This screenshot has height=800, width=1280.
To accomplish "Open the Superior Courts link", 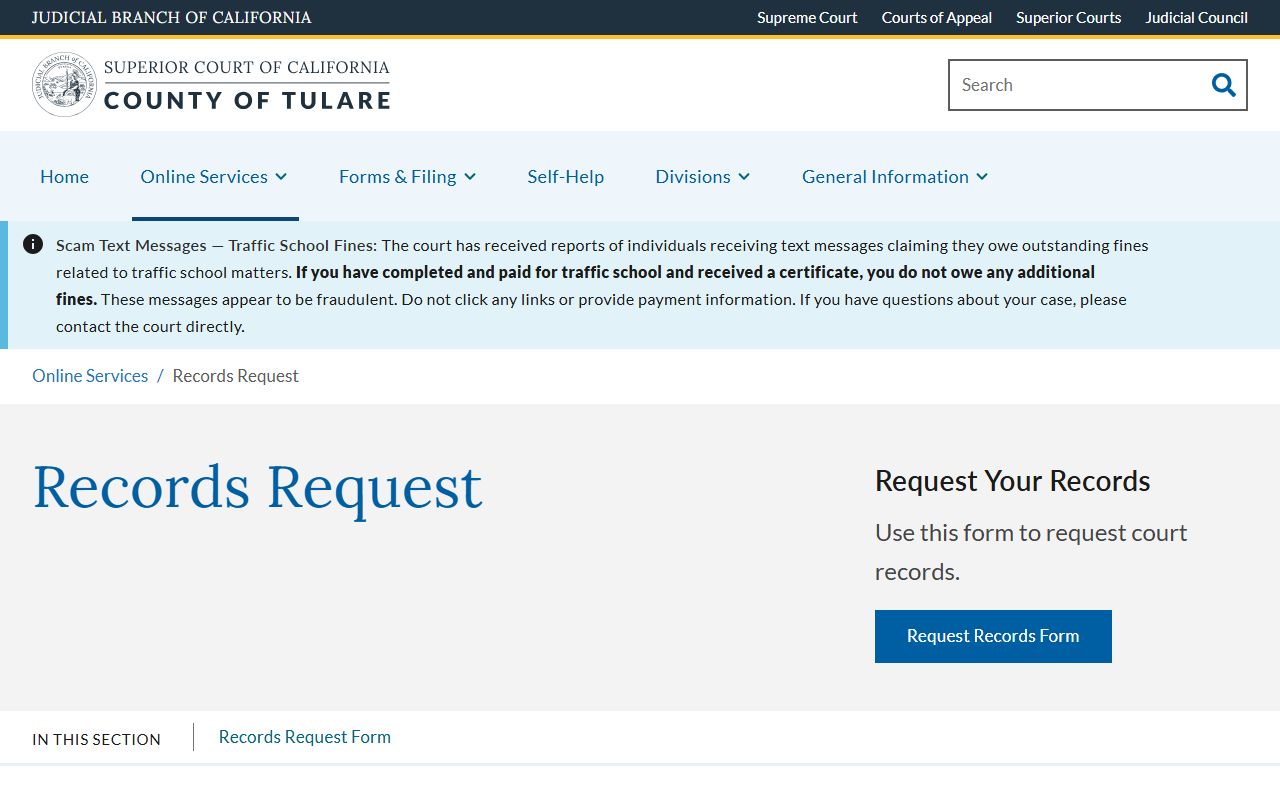I will (1069, 17).
